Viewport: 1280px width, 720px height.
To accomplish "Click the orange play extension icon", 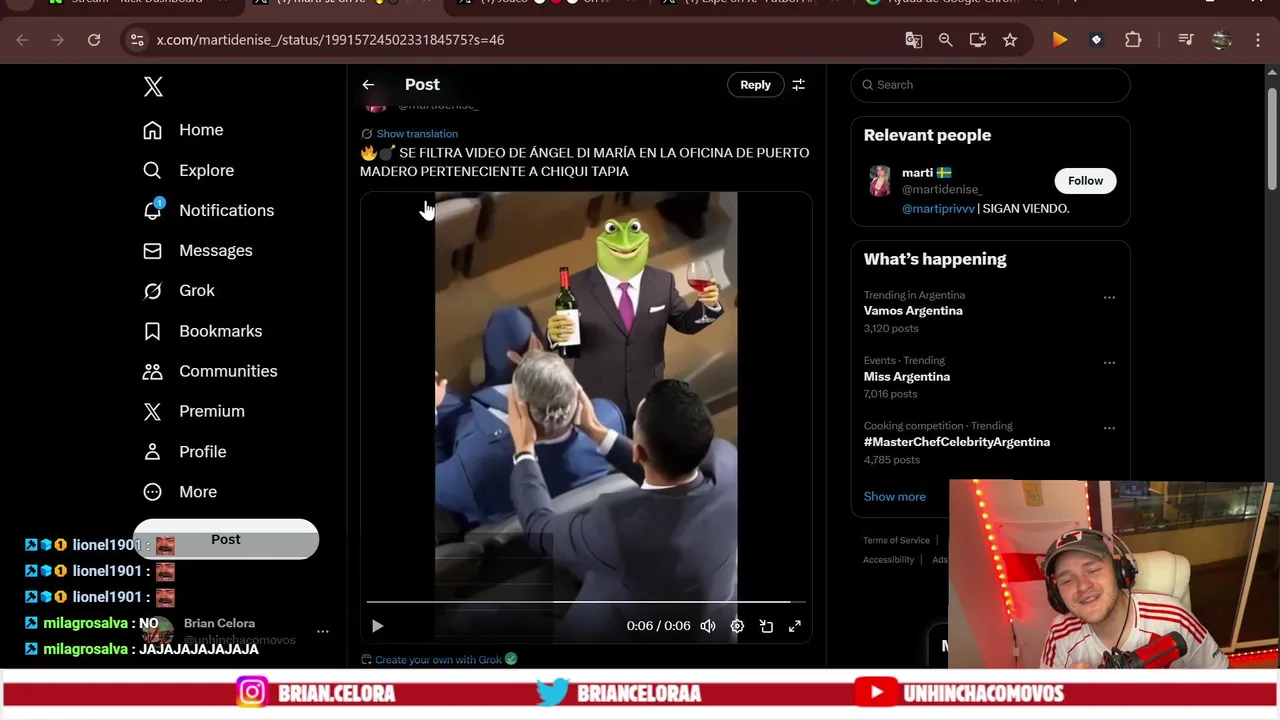I will click(1060, 40).
